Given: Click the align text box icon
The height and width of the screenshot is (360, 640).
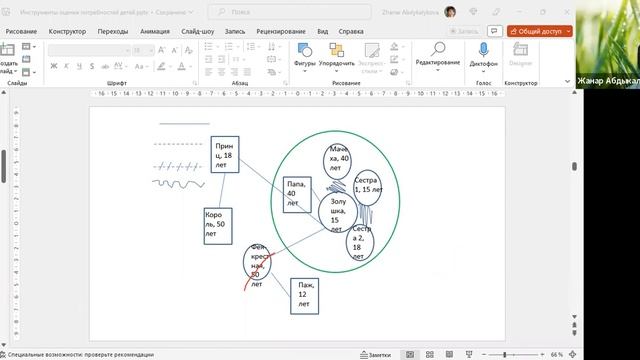Looking at the screenshot, I should [271, 60].
